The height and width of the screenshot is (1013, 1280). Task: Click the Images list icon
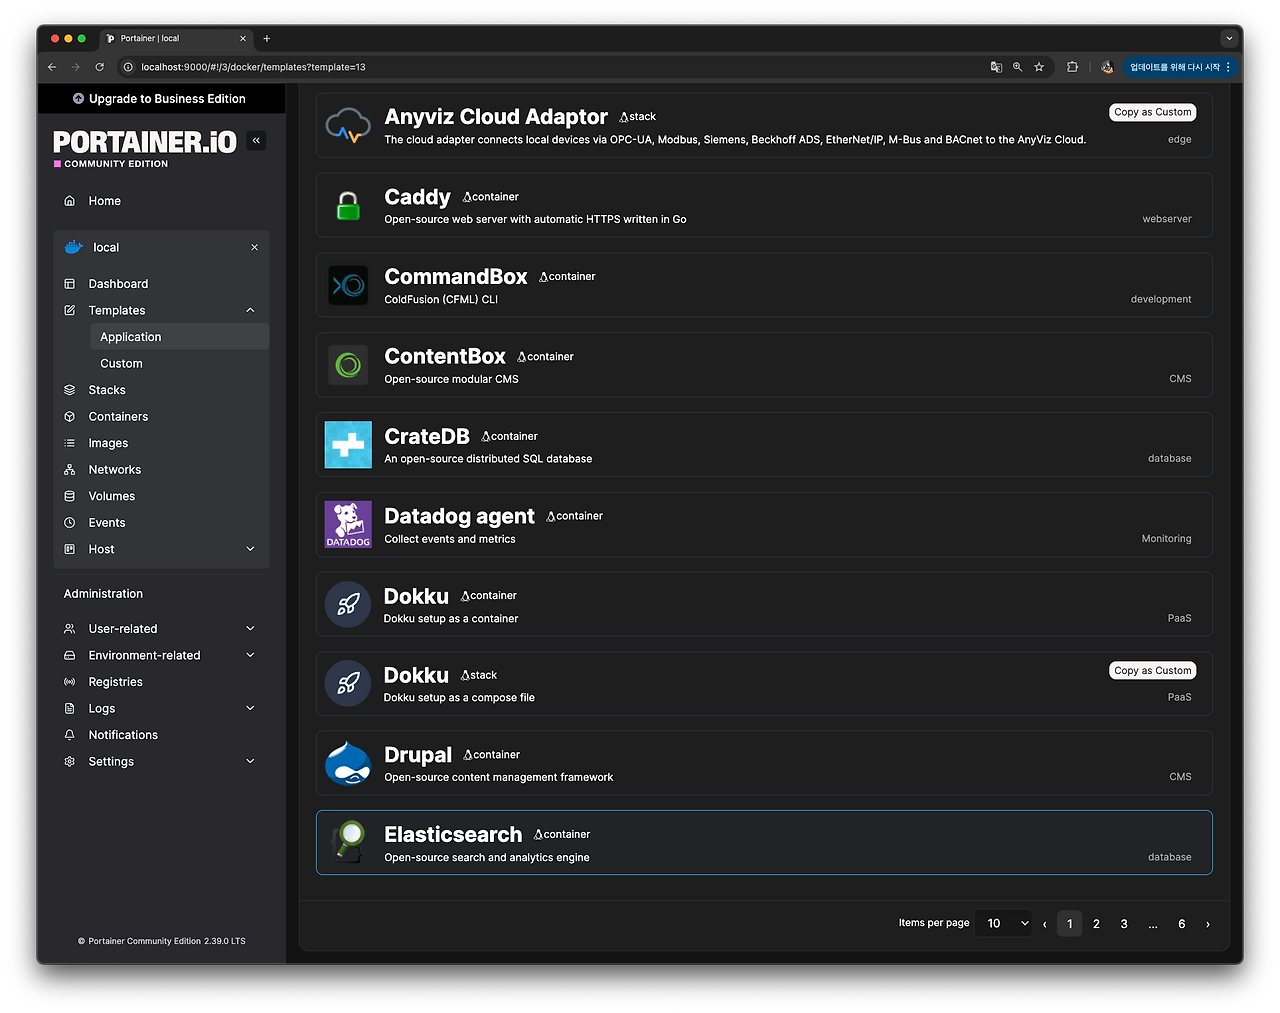[x=70, y=443]
